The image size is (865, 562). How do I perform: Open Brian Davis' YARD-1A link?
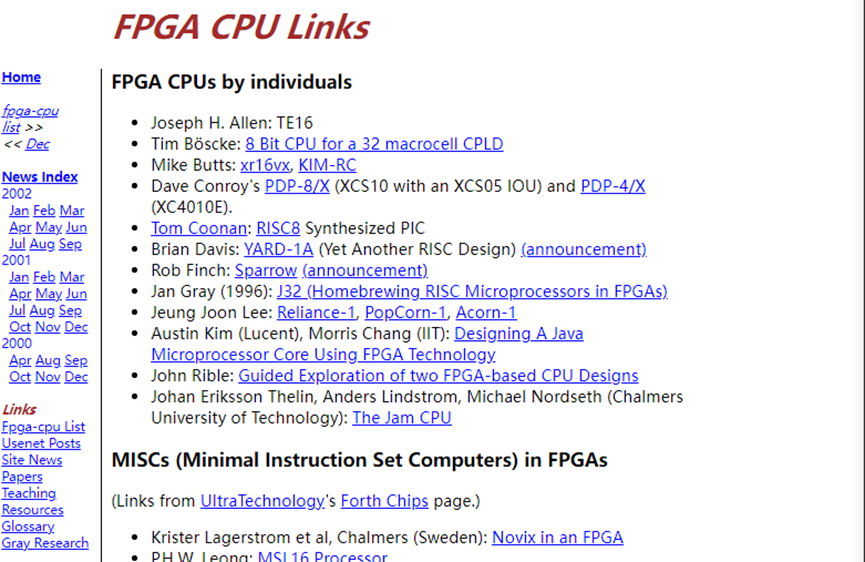279,249
